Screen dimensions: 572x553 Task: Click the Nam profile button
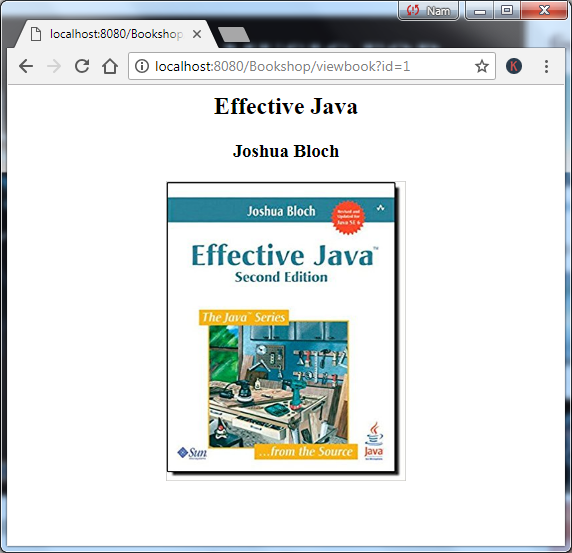click(x=428, y=11)
